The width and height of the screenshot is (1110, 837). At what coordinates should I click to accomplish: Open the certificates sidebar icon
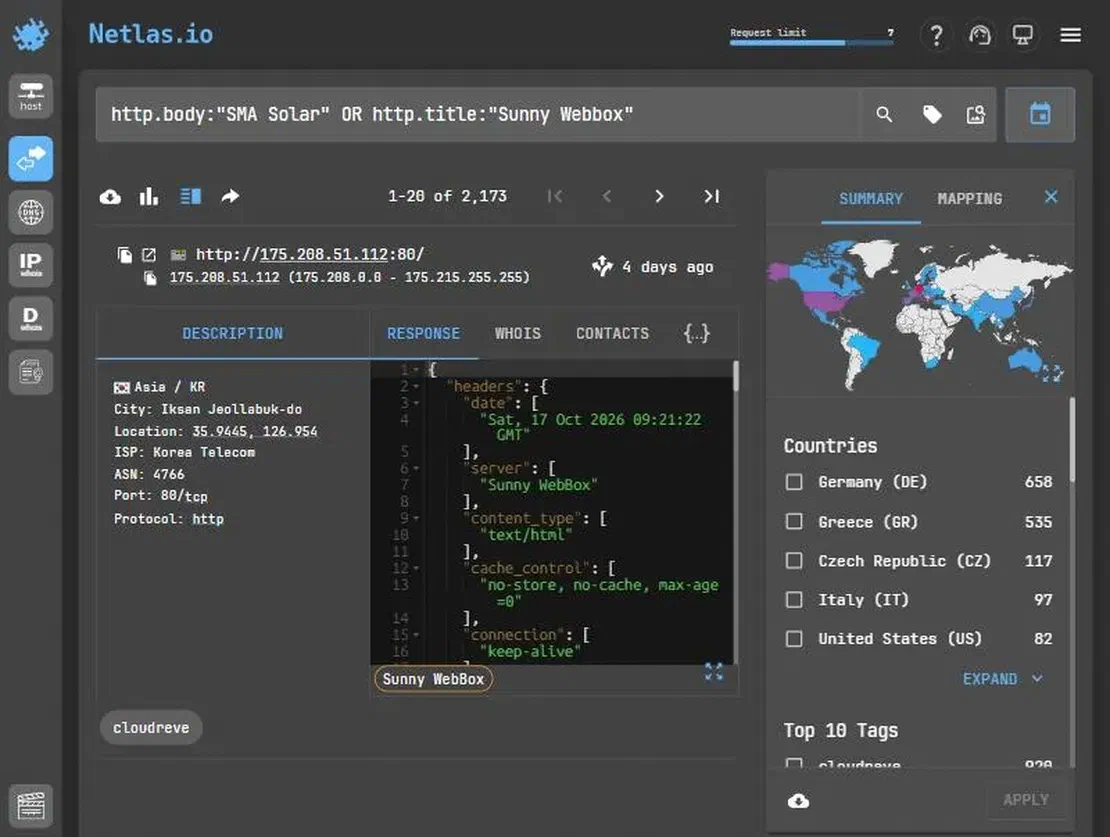(30, 371)
